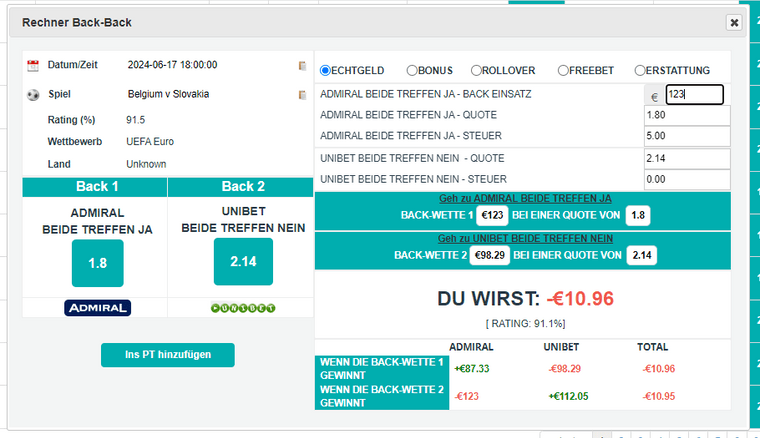
Task: Select the ECHTGELD radio option
Action: point(325,71)
